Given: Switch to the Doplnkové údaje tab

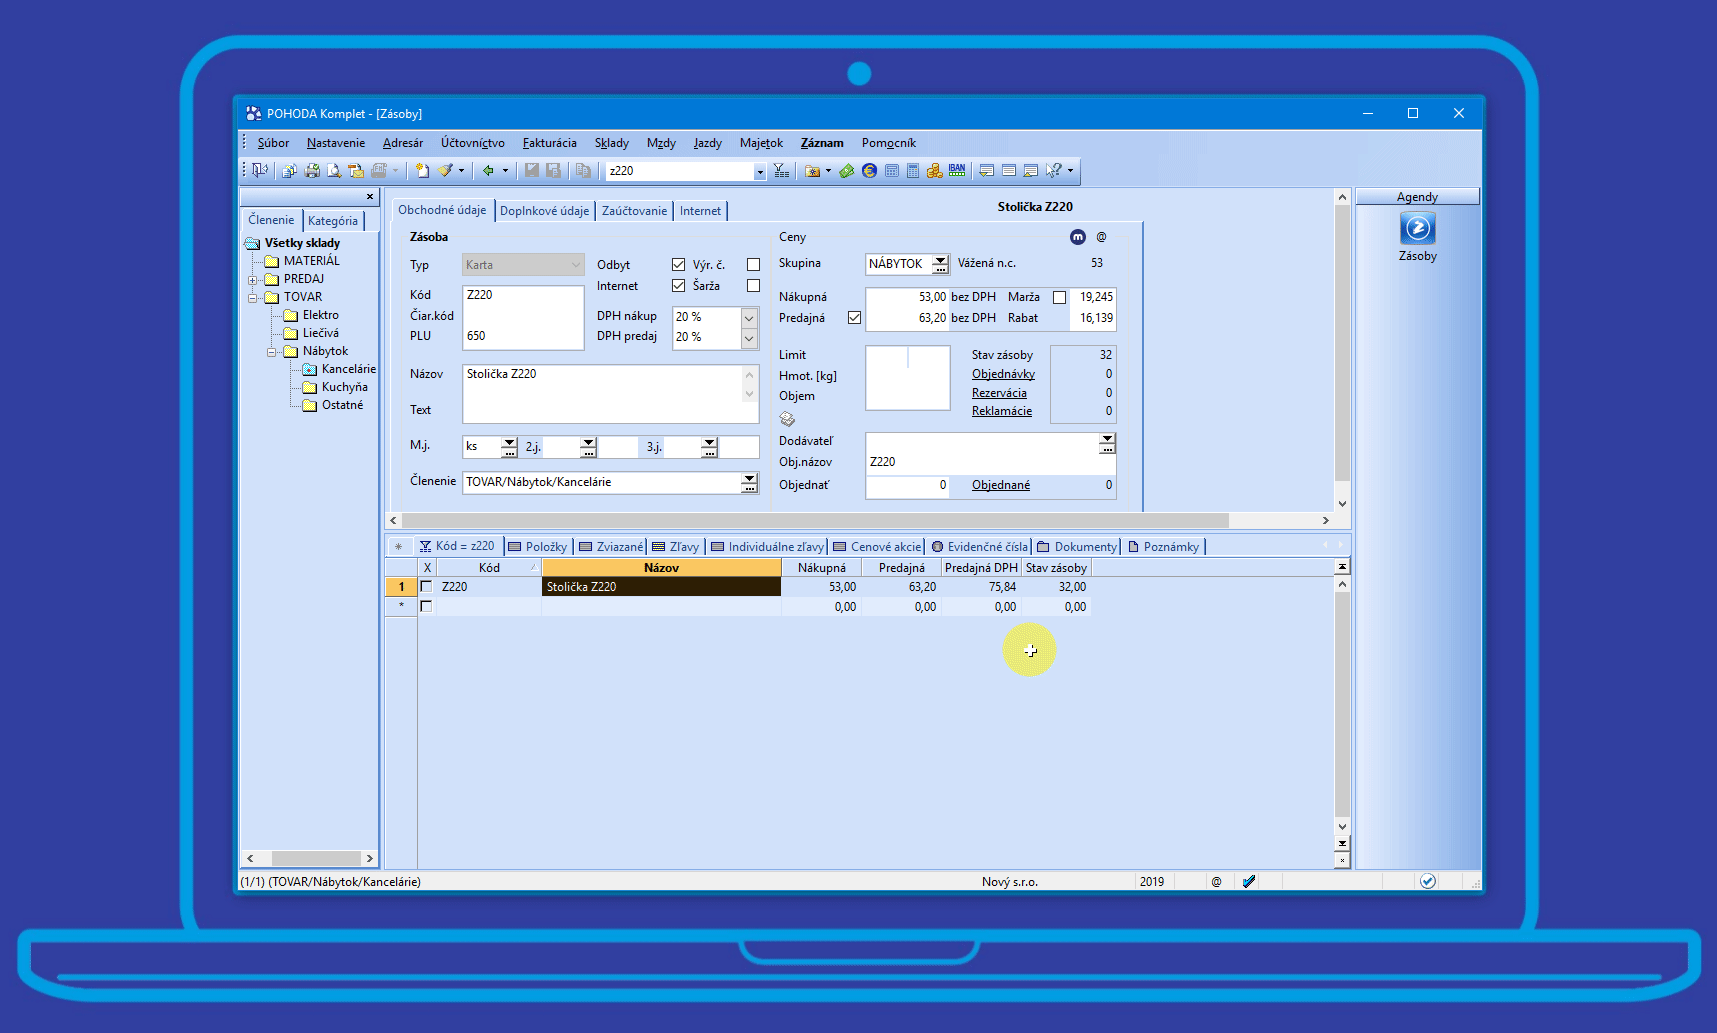Looking at the screenshot, I should pos(544,211).
